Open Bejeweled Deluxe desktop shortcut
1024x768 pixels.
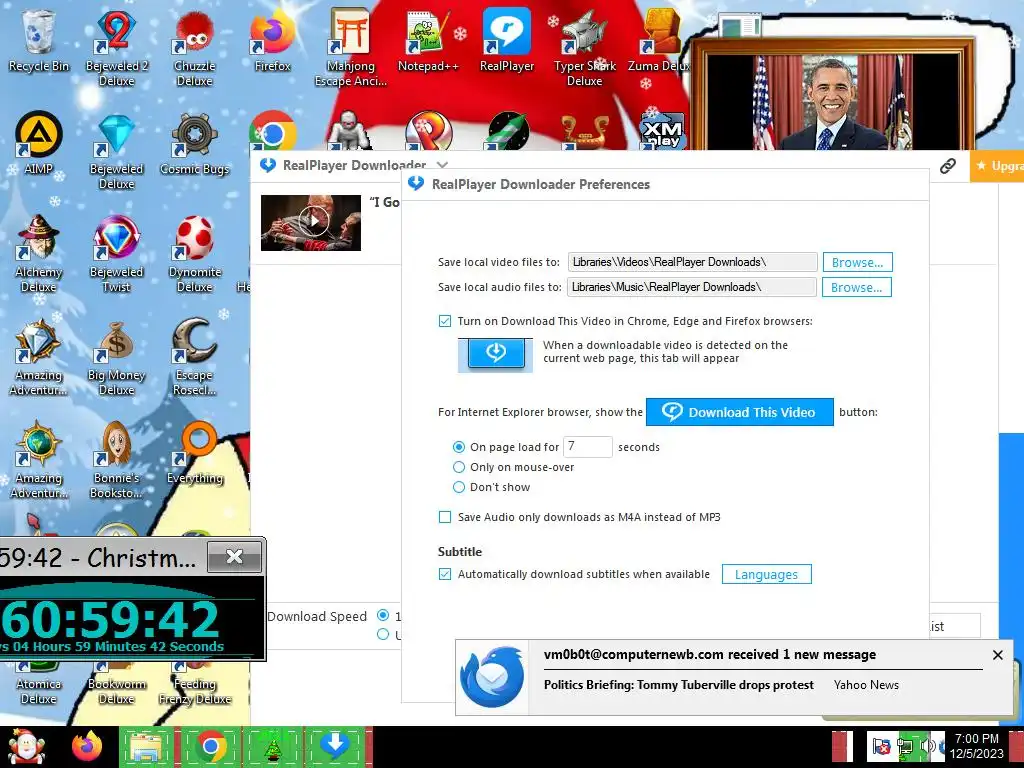(117, 150)
